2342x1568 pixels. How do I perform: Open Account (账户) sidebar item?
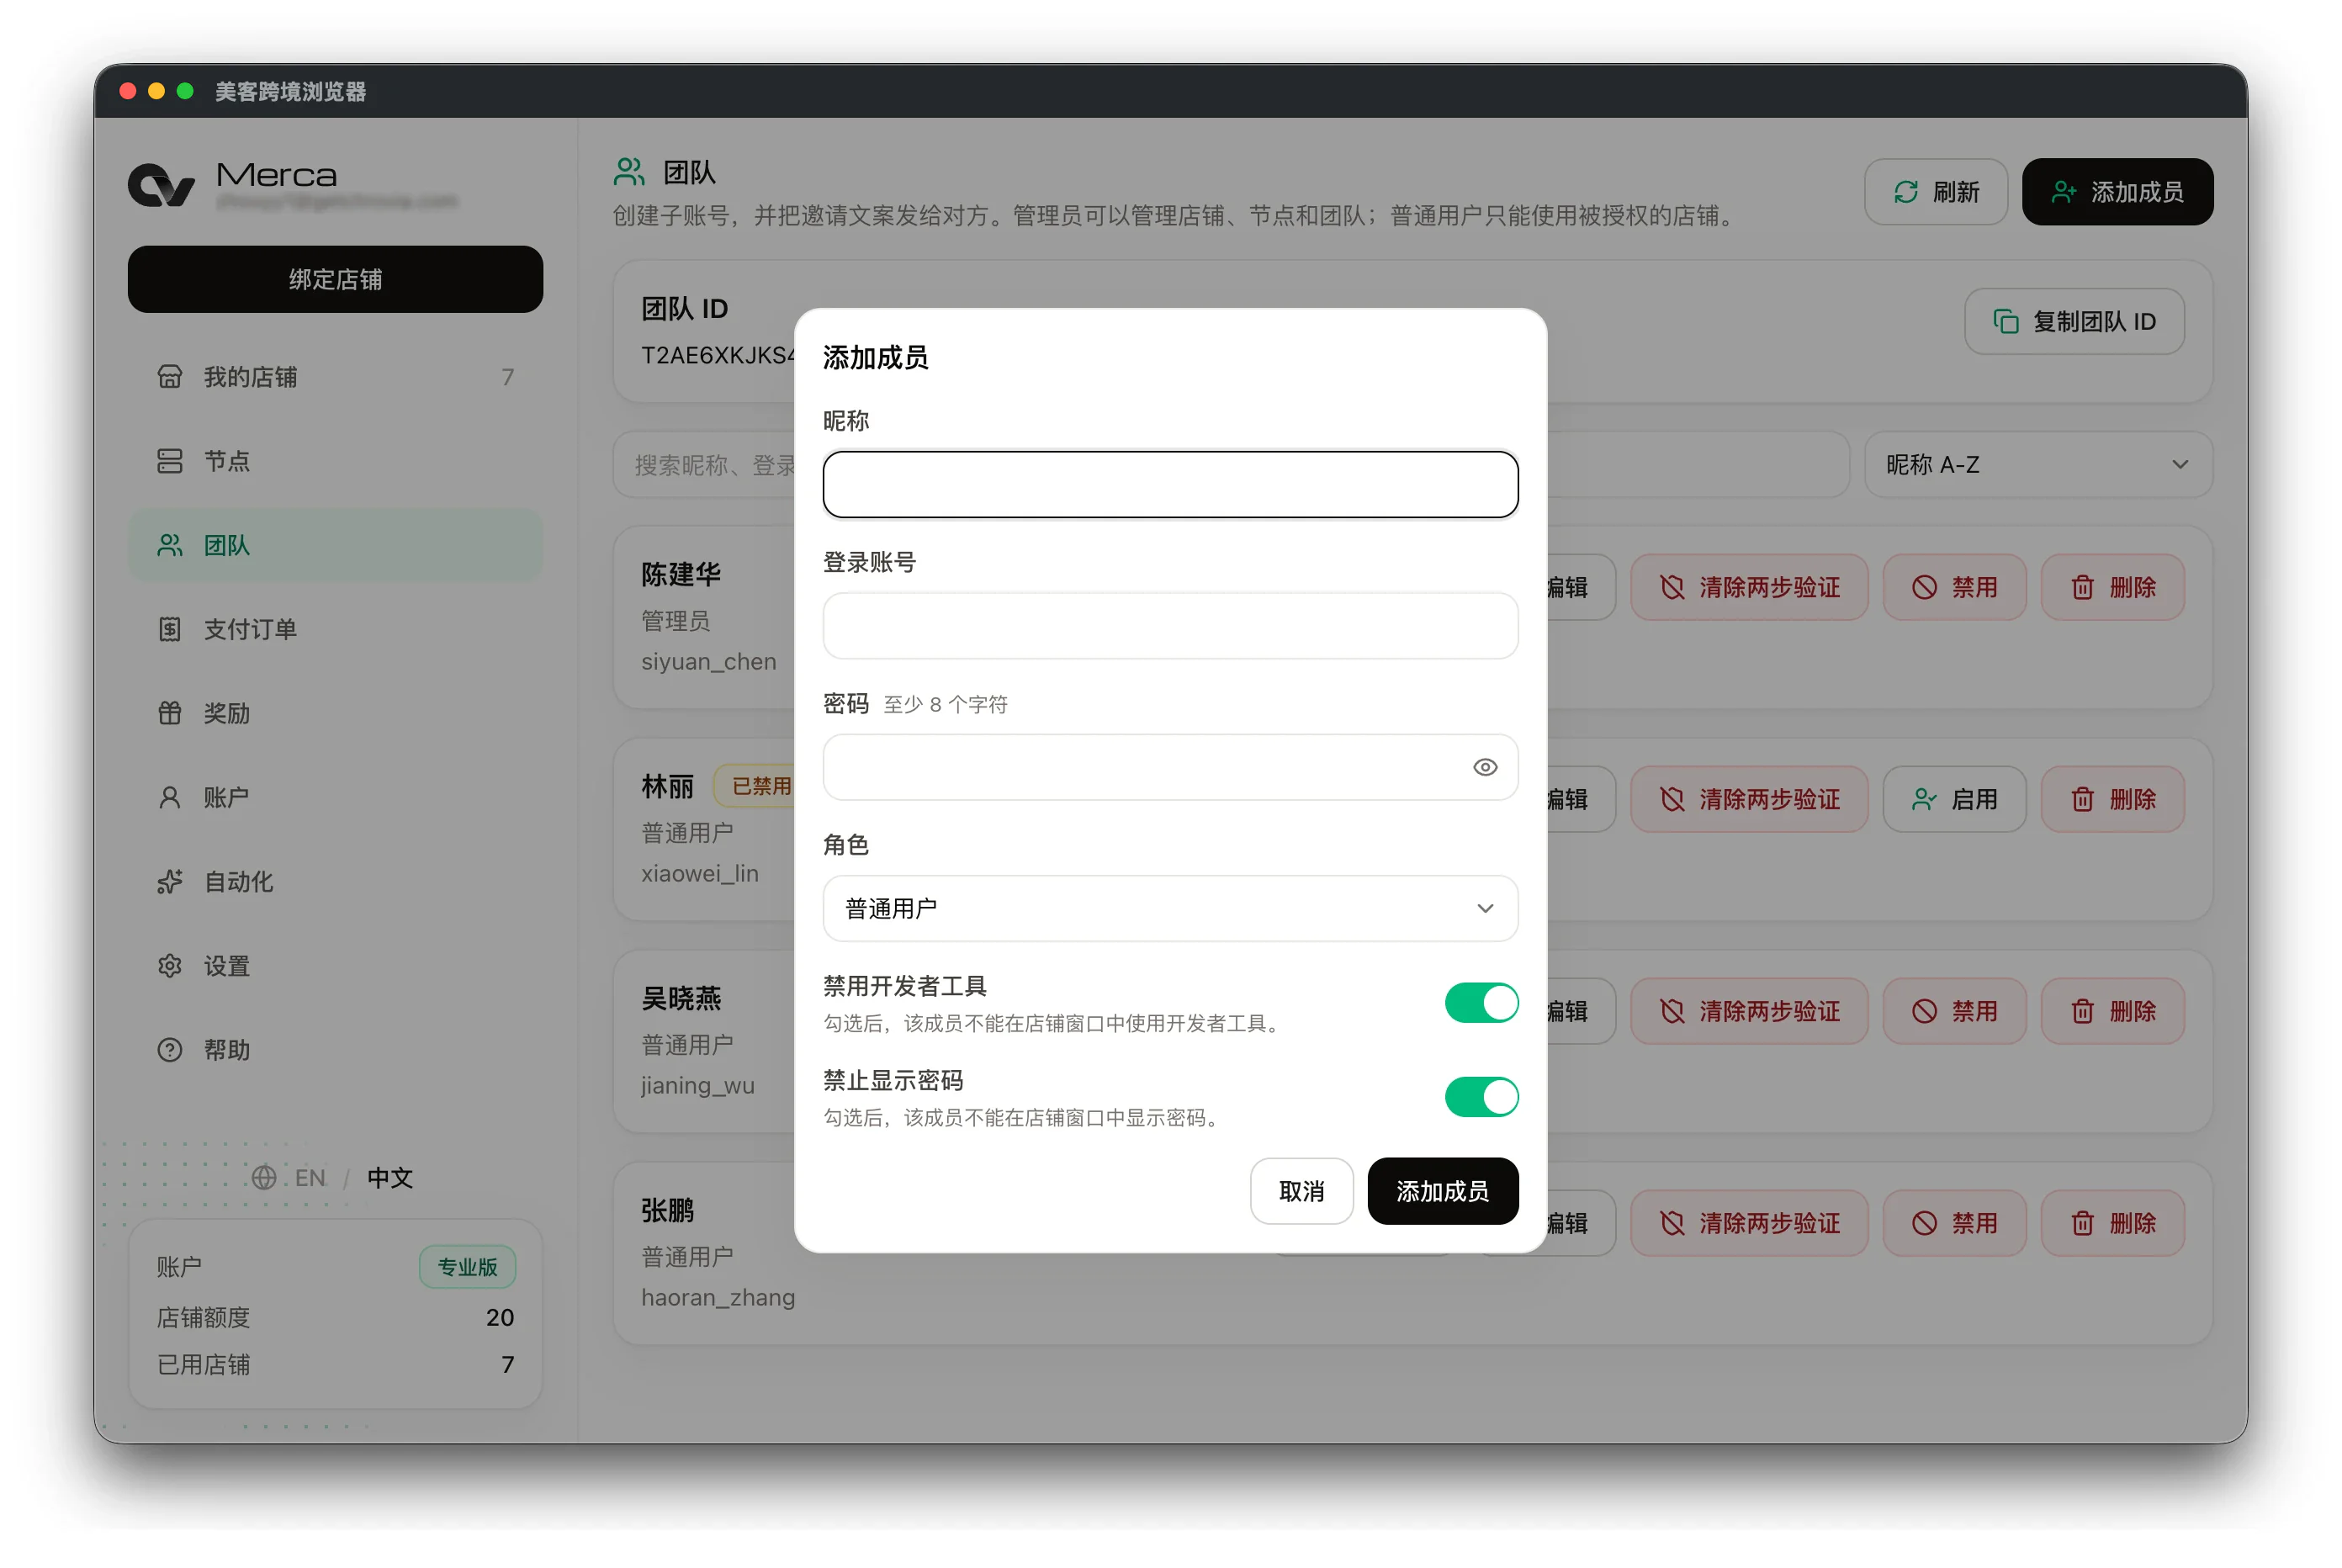coord(335,797)
